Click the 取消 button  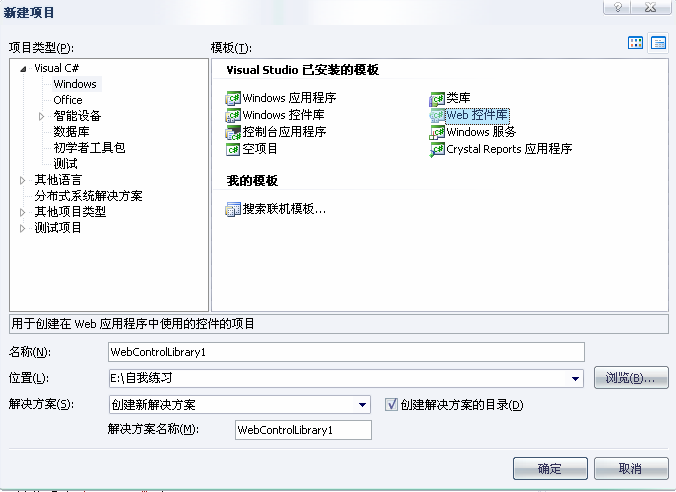click(x=631, y=468)
